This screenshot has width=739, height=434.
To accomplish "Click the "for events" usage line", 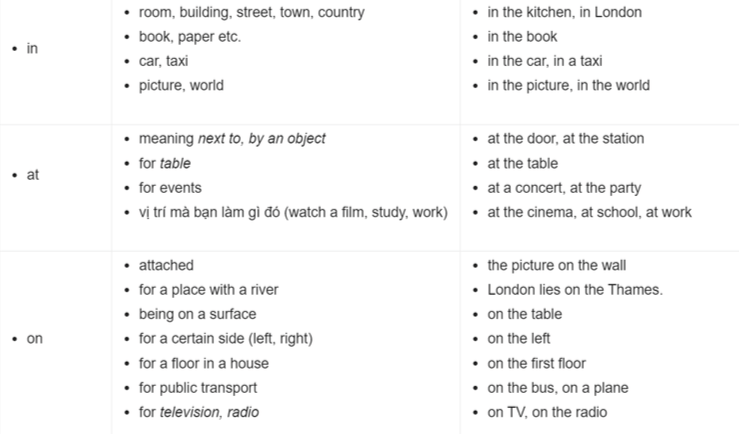I will pos(170,188).
